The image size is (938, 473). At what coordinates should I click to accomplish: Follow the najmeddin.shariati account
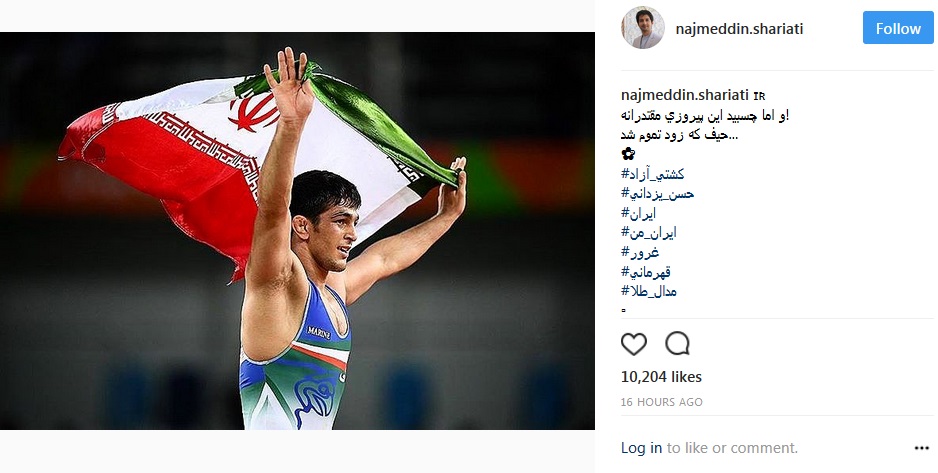tap(898, 28)
